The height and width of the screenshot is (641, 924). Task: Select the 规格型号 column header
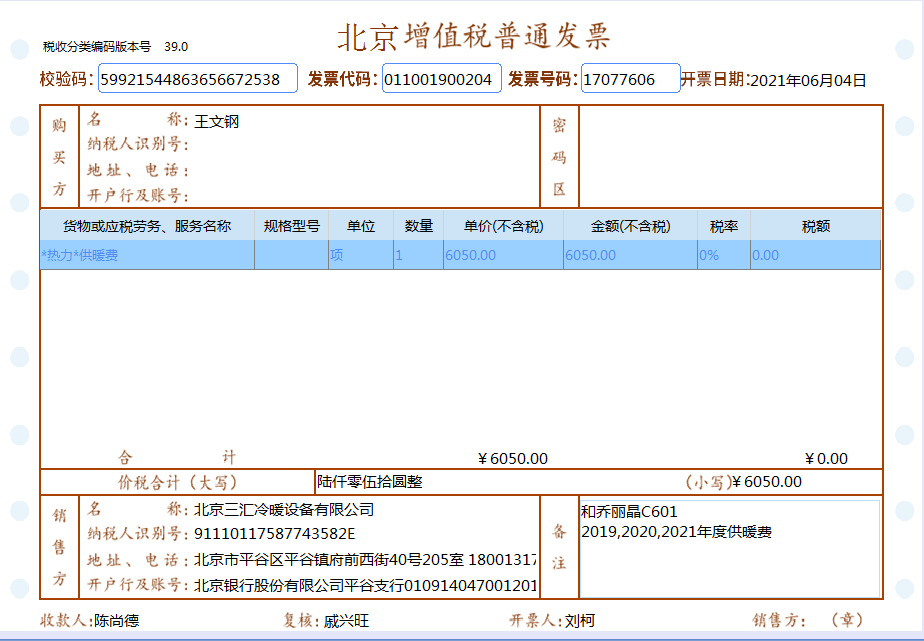292,226
